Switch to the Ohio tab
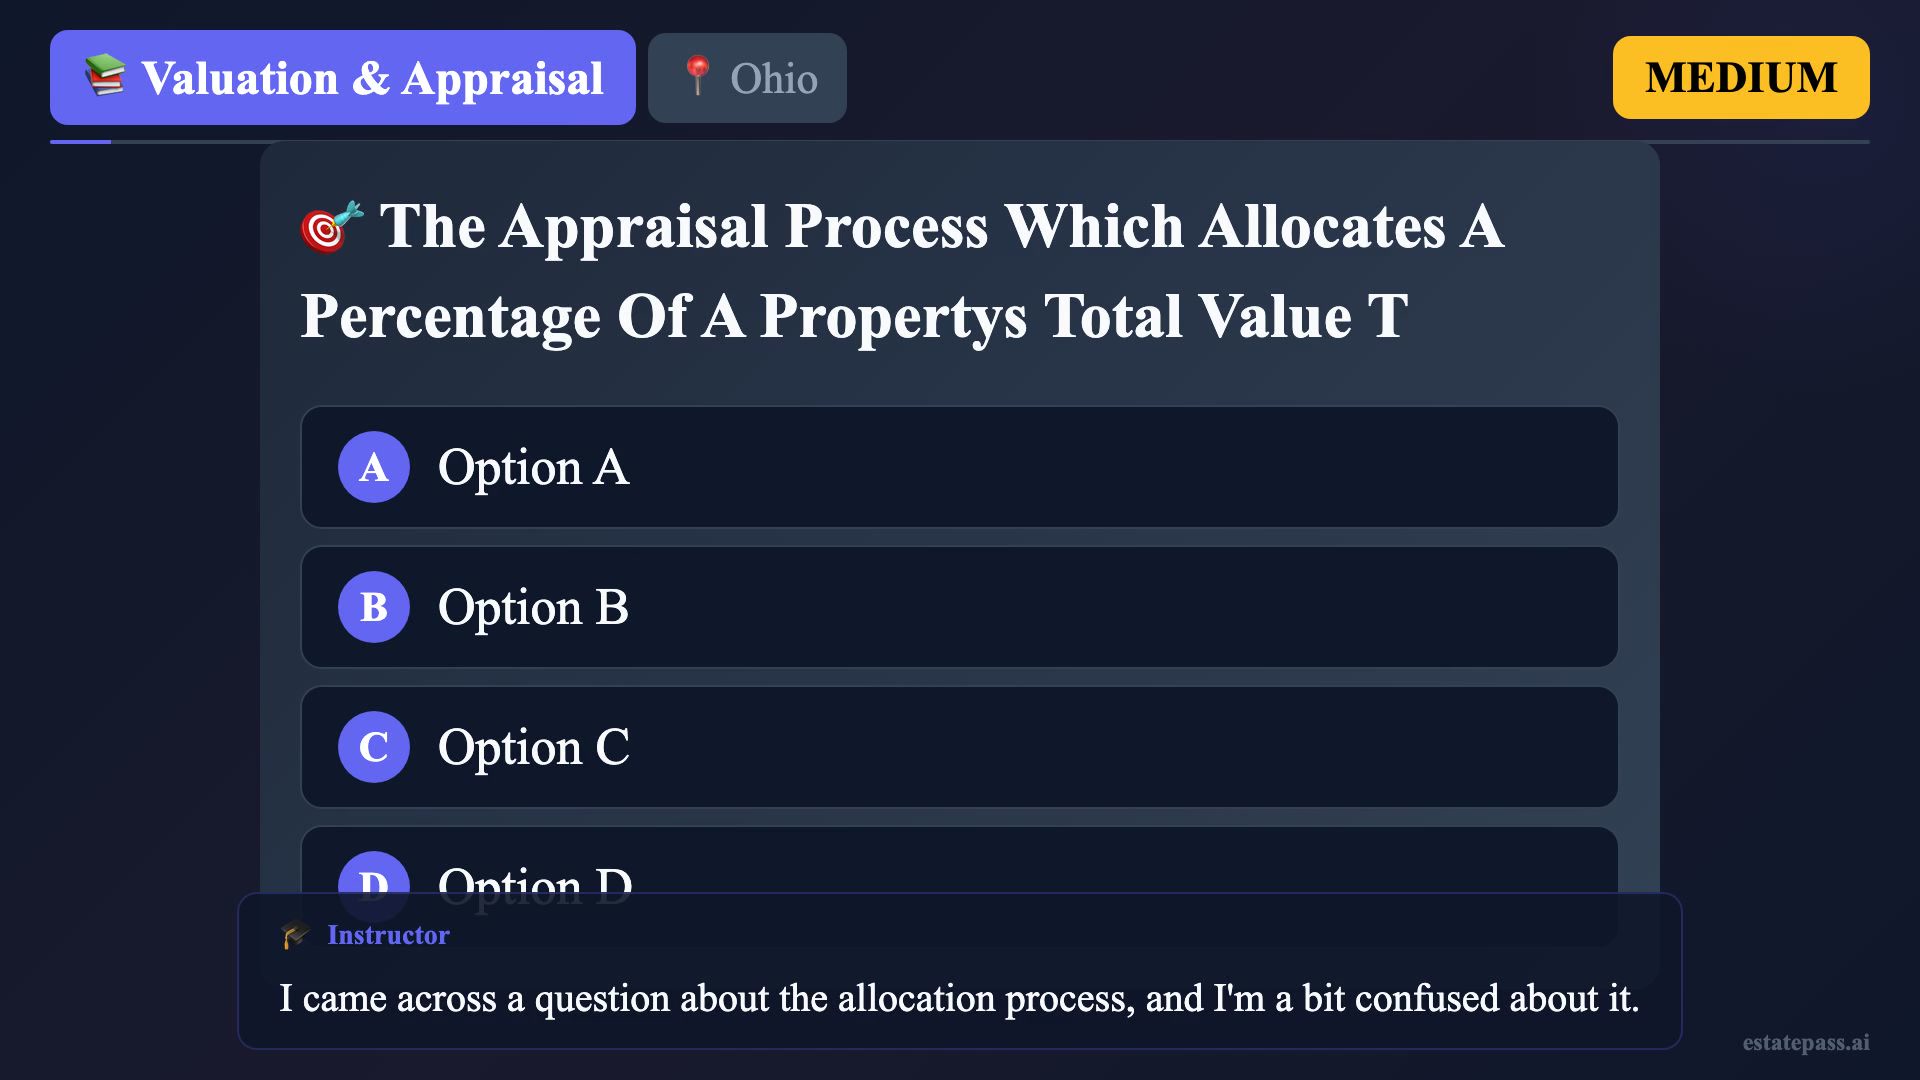 coord(747,78)
